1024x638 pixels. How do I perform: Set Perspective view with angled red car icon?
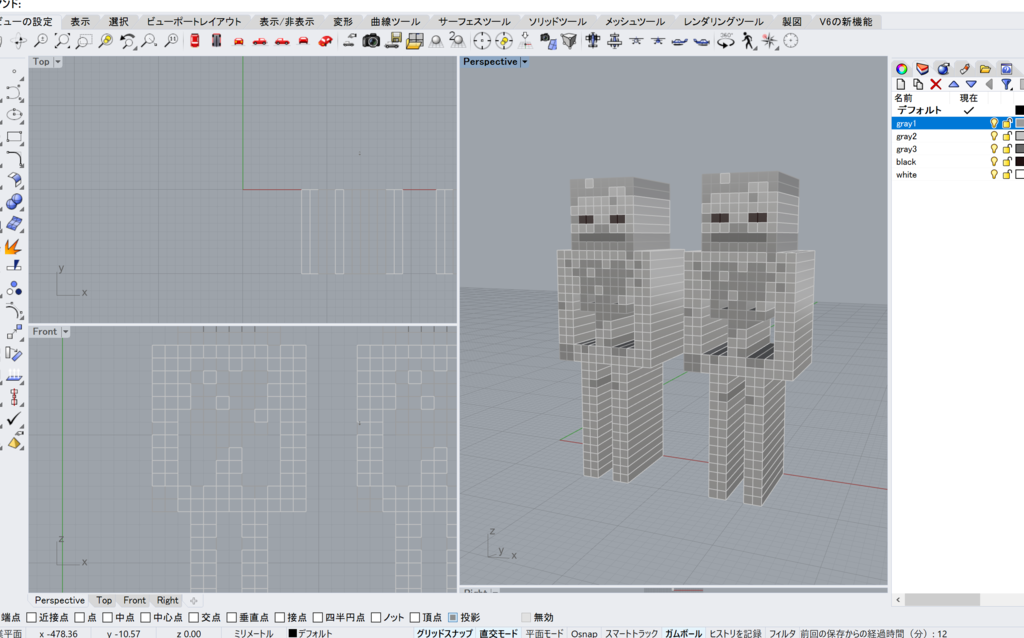coord(325,41)
